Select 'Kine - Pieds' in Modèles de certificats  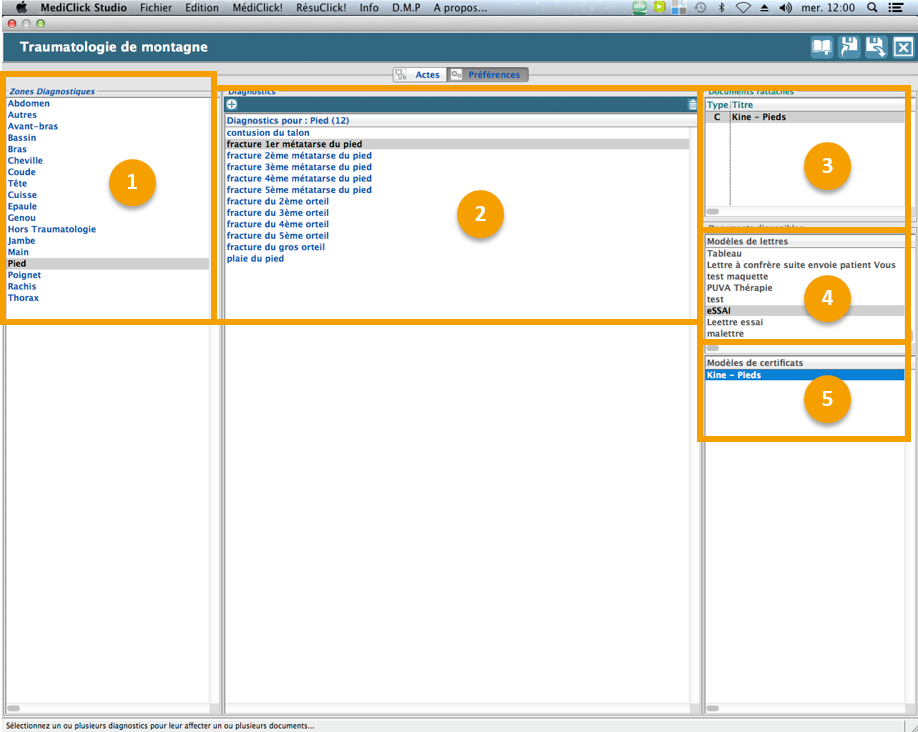point(734,375)
